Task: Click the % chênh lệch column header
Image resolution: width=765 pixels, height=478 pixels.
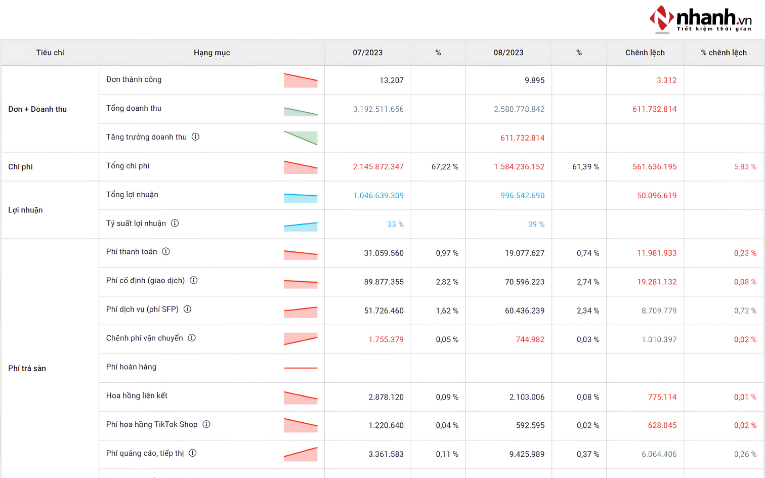Action: click(724, 53)
